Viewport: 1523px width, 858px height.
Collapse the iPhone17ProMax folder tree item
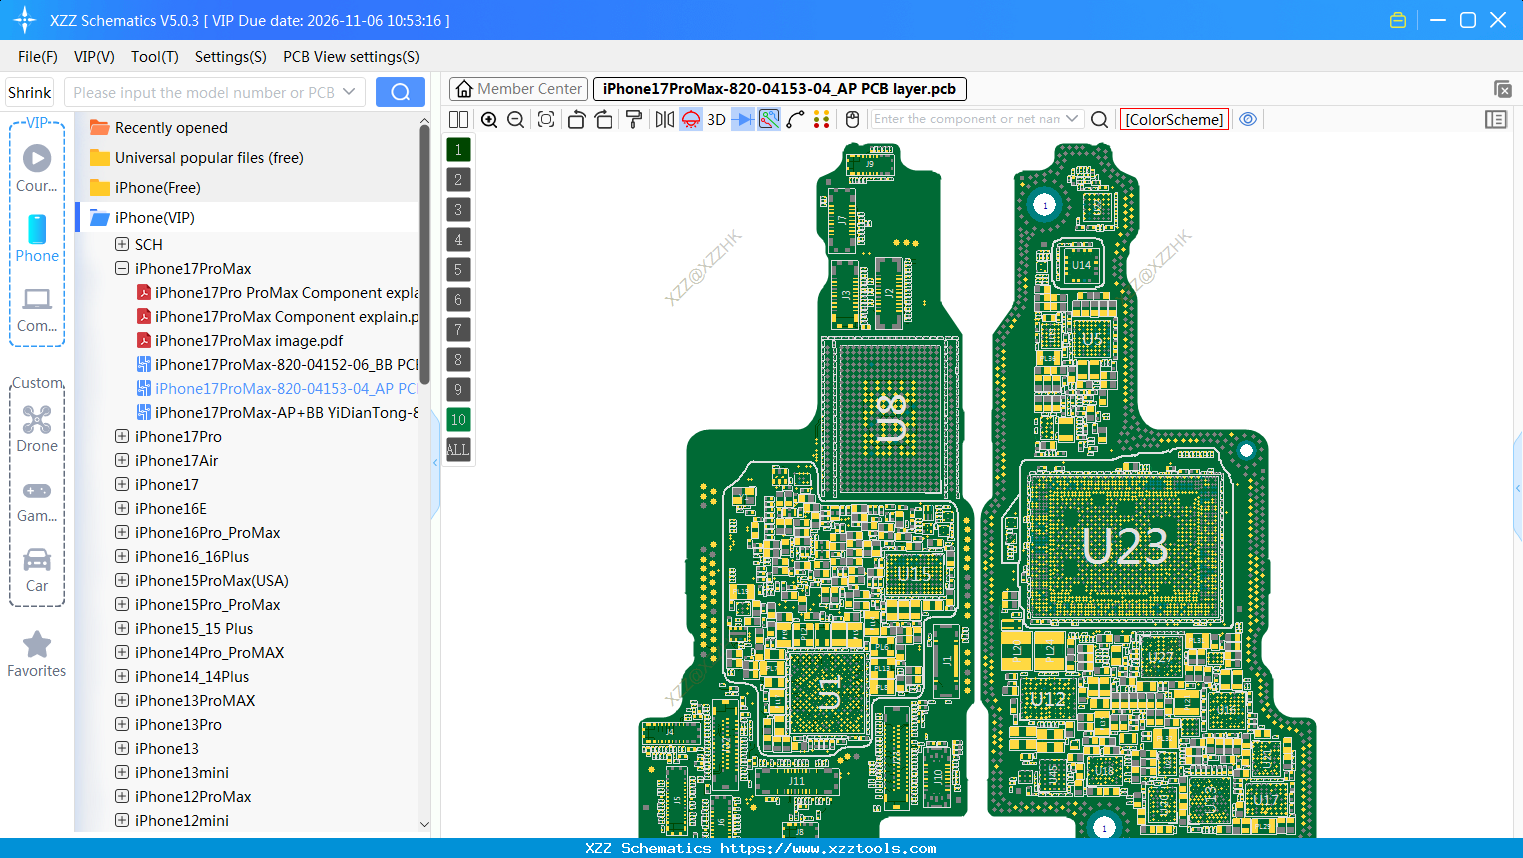pyautogui.click(x=121, y=268)
